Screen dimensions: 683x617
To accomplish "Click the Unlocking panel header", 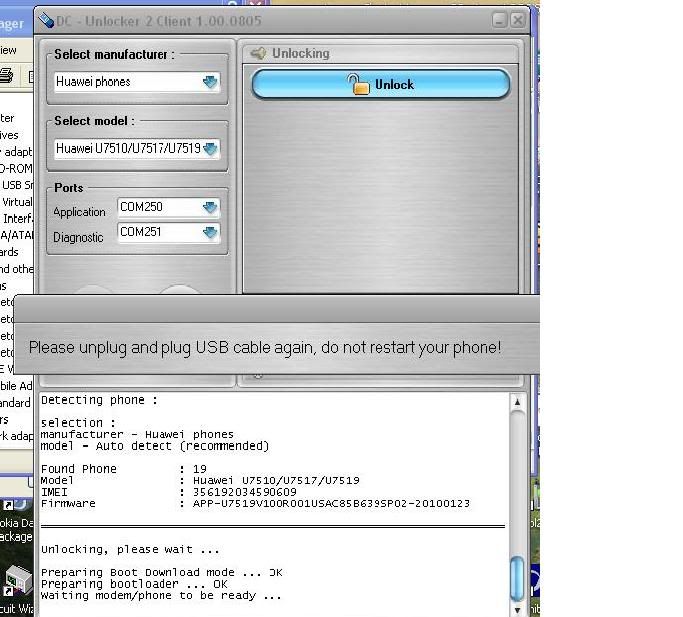I will (x=380, y=53).
